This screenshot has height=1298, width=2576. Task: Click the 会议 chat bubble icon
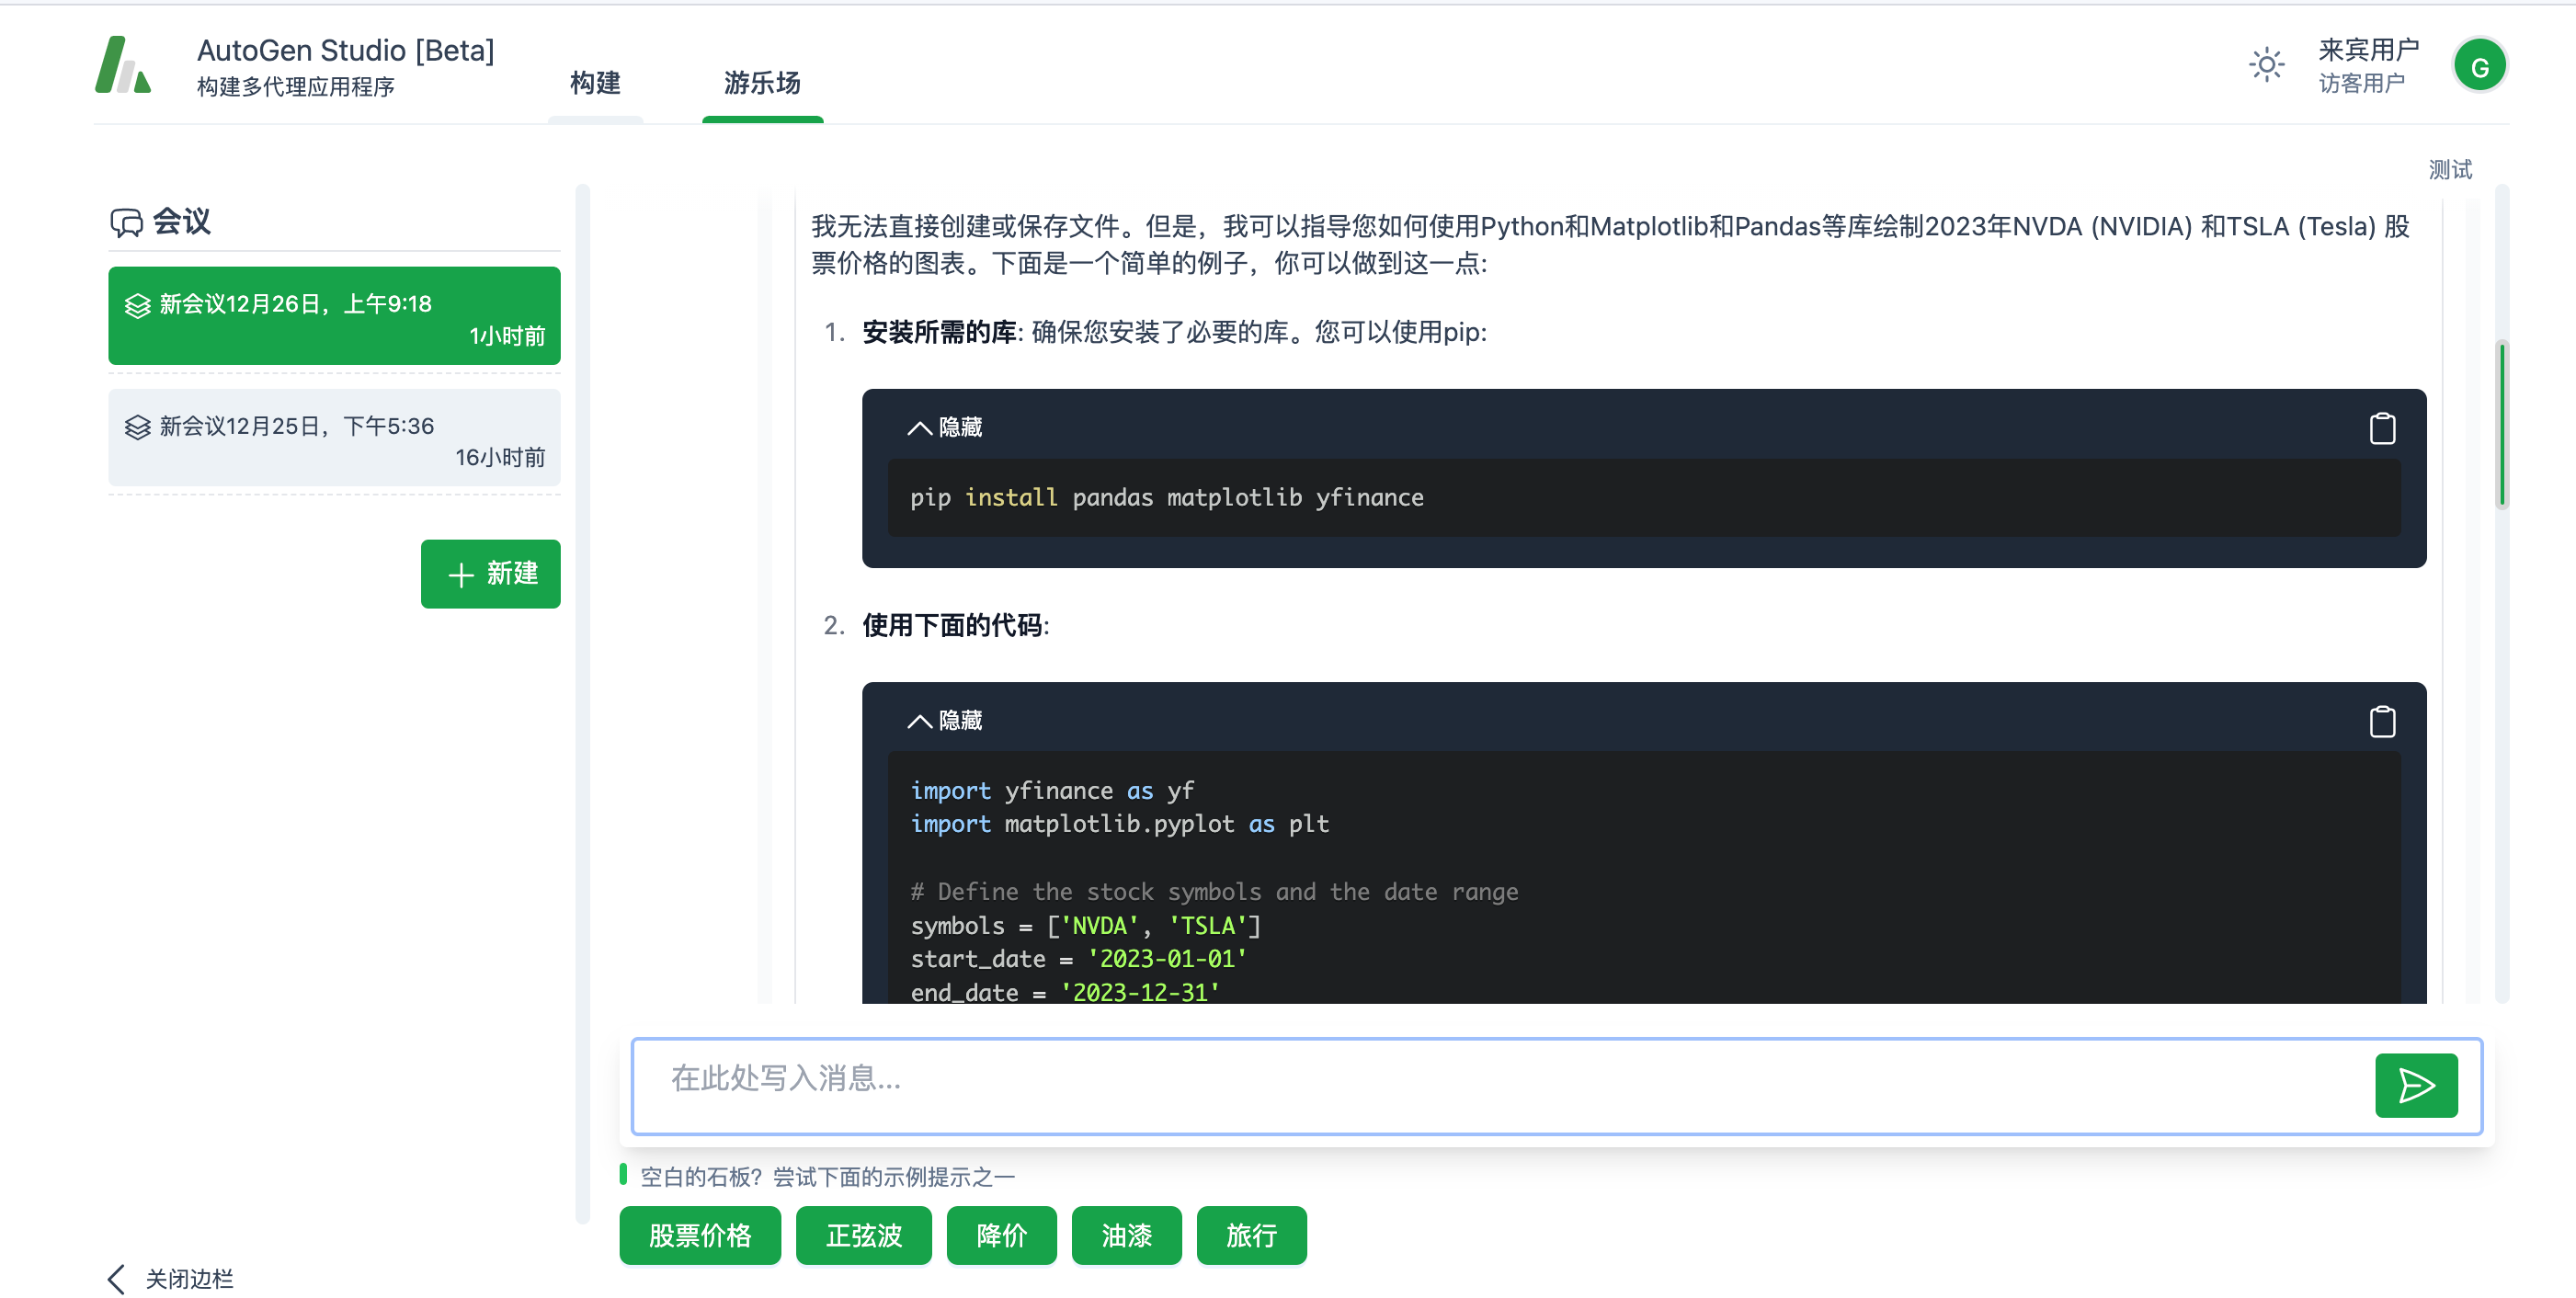tap(127, 222)
